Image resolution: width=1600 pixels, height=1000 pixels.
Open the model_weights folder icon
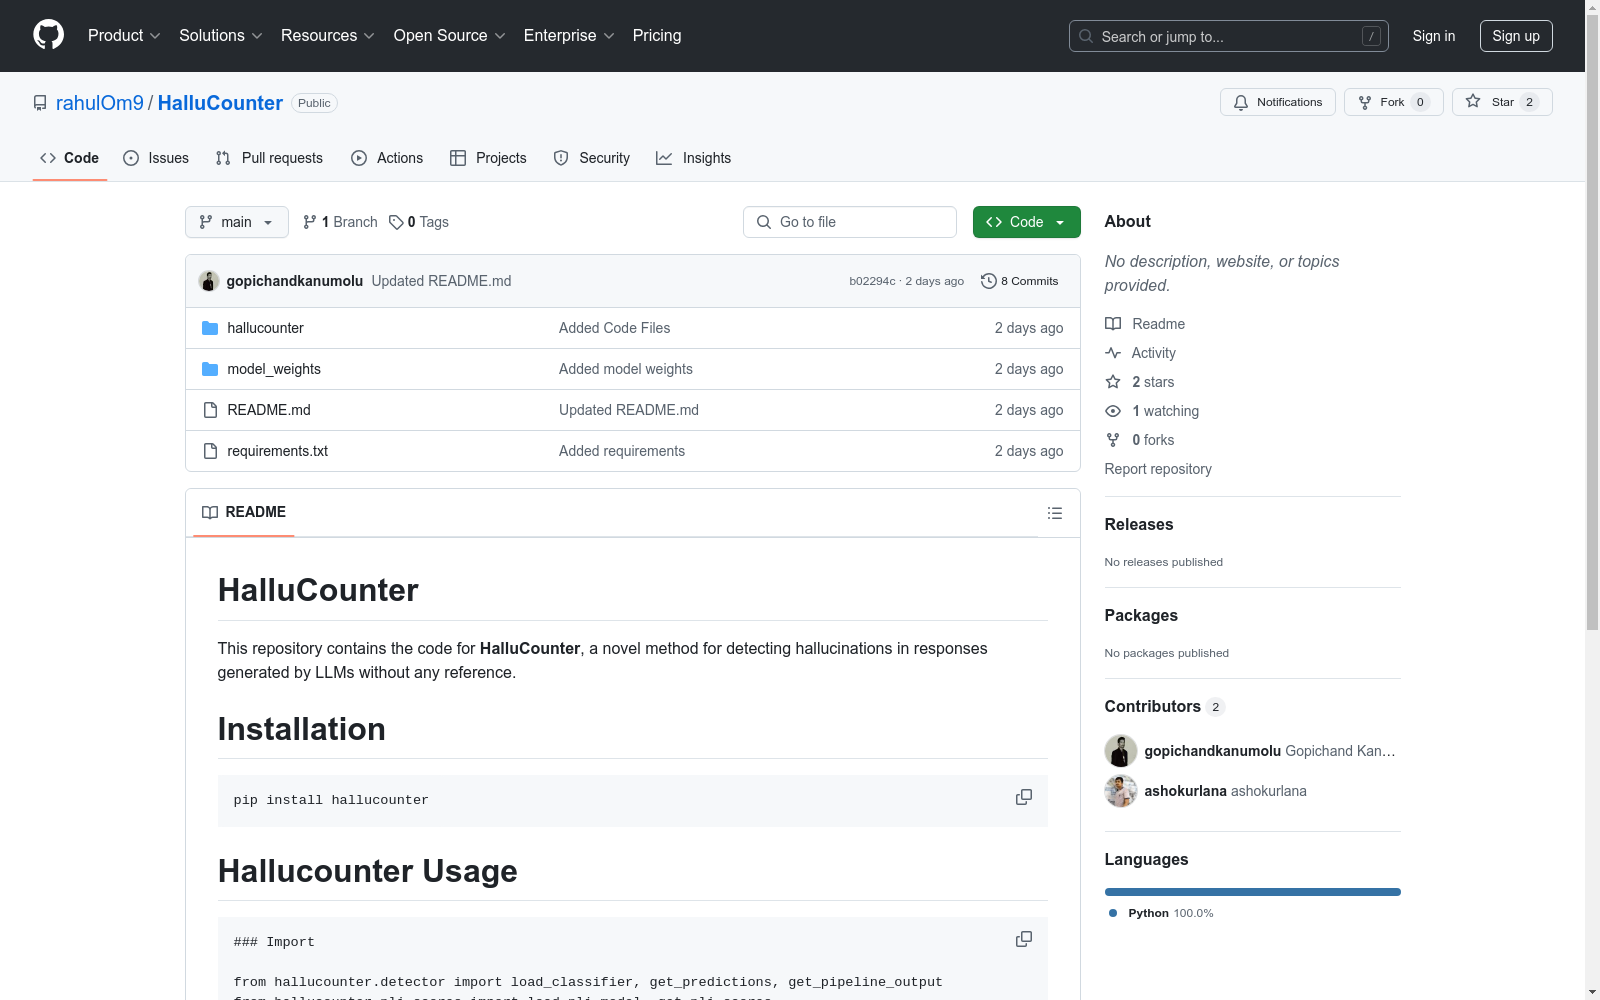click(210, 369)
